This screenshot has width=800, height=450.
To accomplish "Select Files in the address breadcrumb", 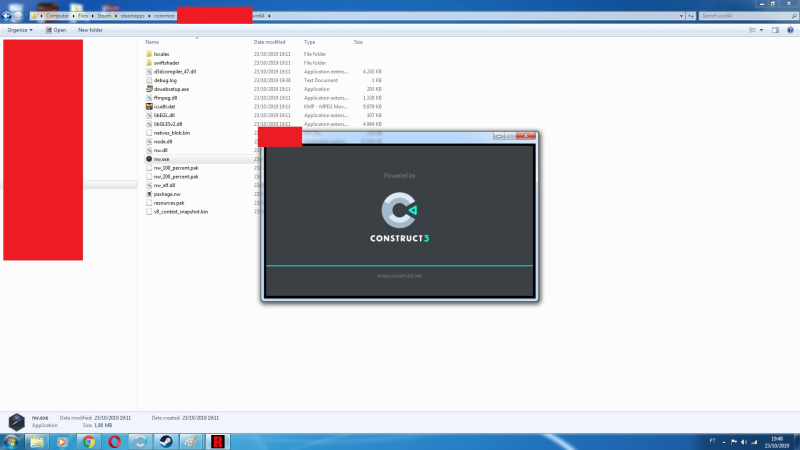I will [x=83, y=16].
